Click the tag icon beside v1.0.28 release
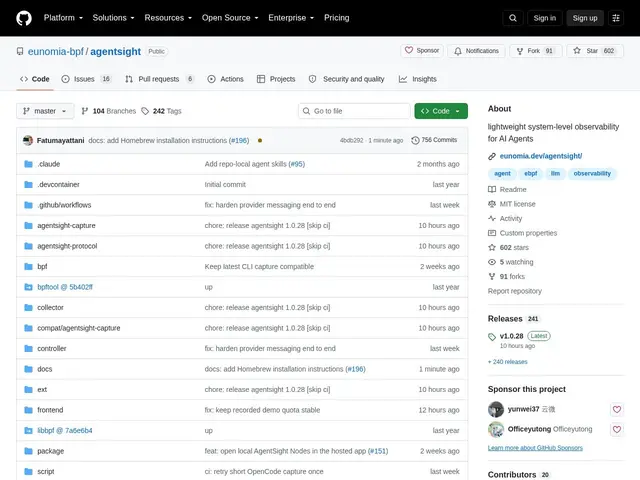Viewport: 640px width, 480px height. click(492, 337)
